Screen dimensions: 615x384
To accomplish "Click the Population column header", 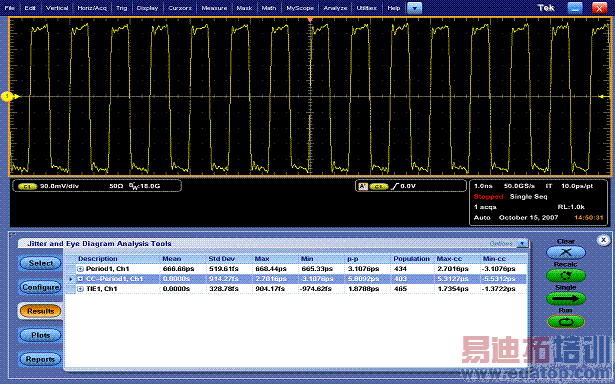I will pyautogui.click(x=411, y=259).
